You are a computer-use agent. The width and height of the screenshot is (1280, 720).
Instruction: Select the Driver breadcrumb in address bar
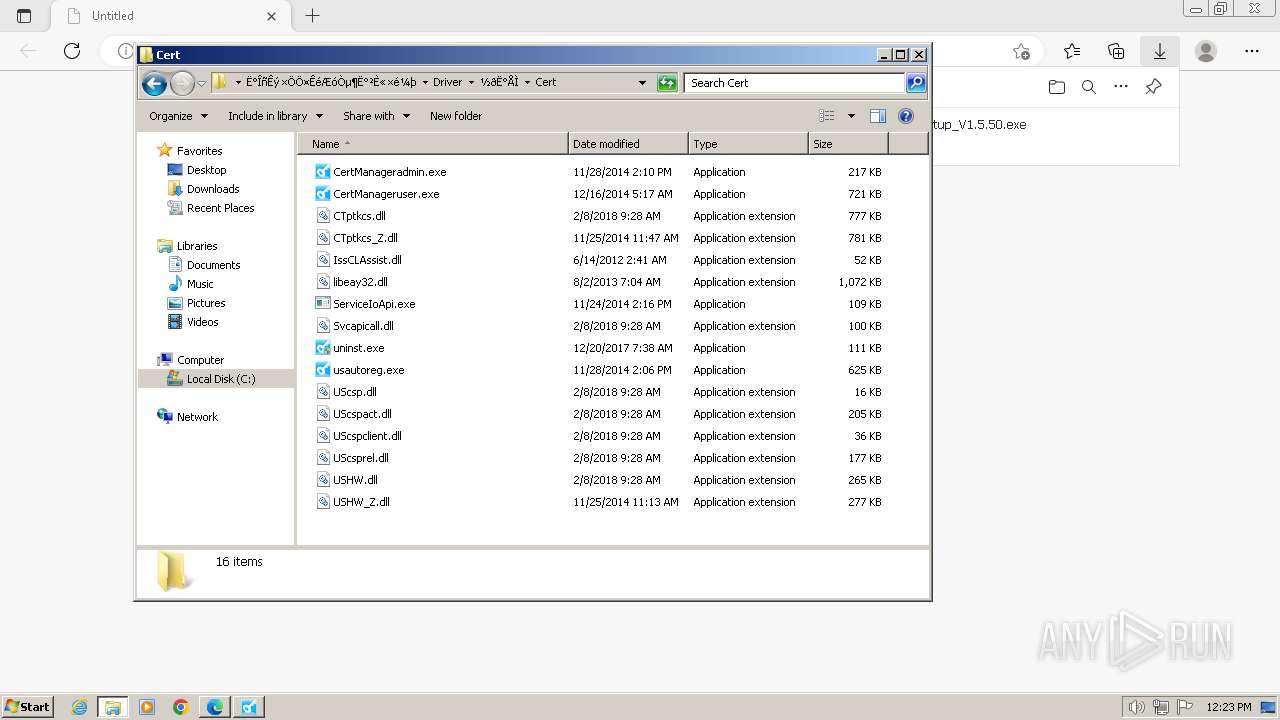[447, 83]
